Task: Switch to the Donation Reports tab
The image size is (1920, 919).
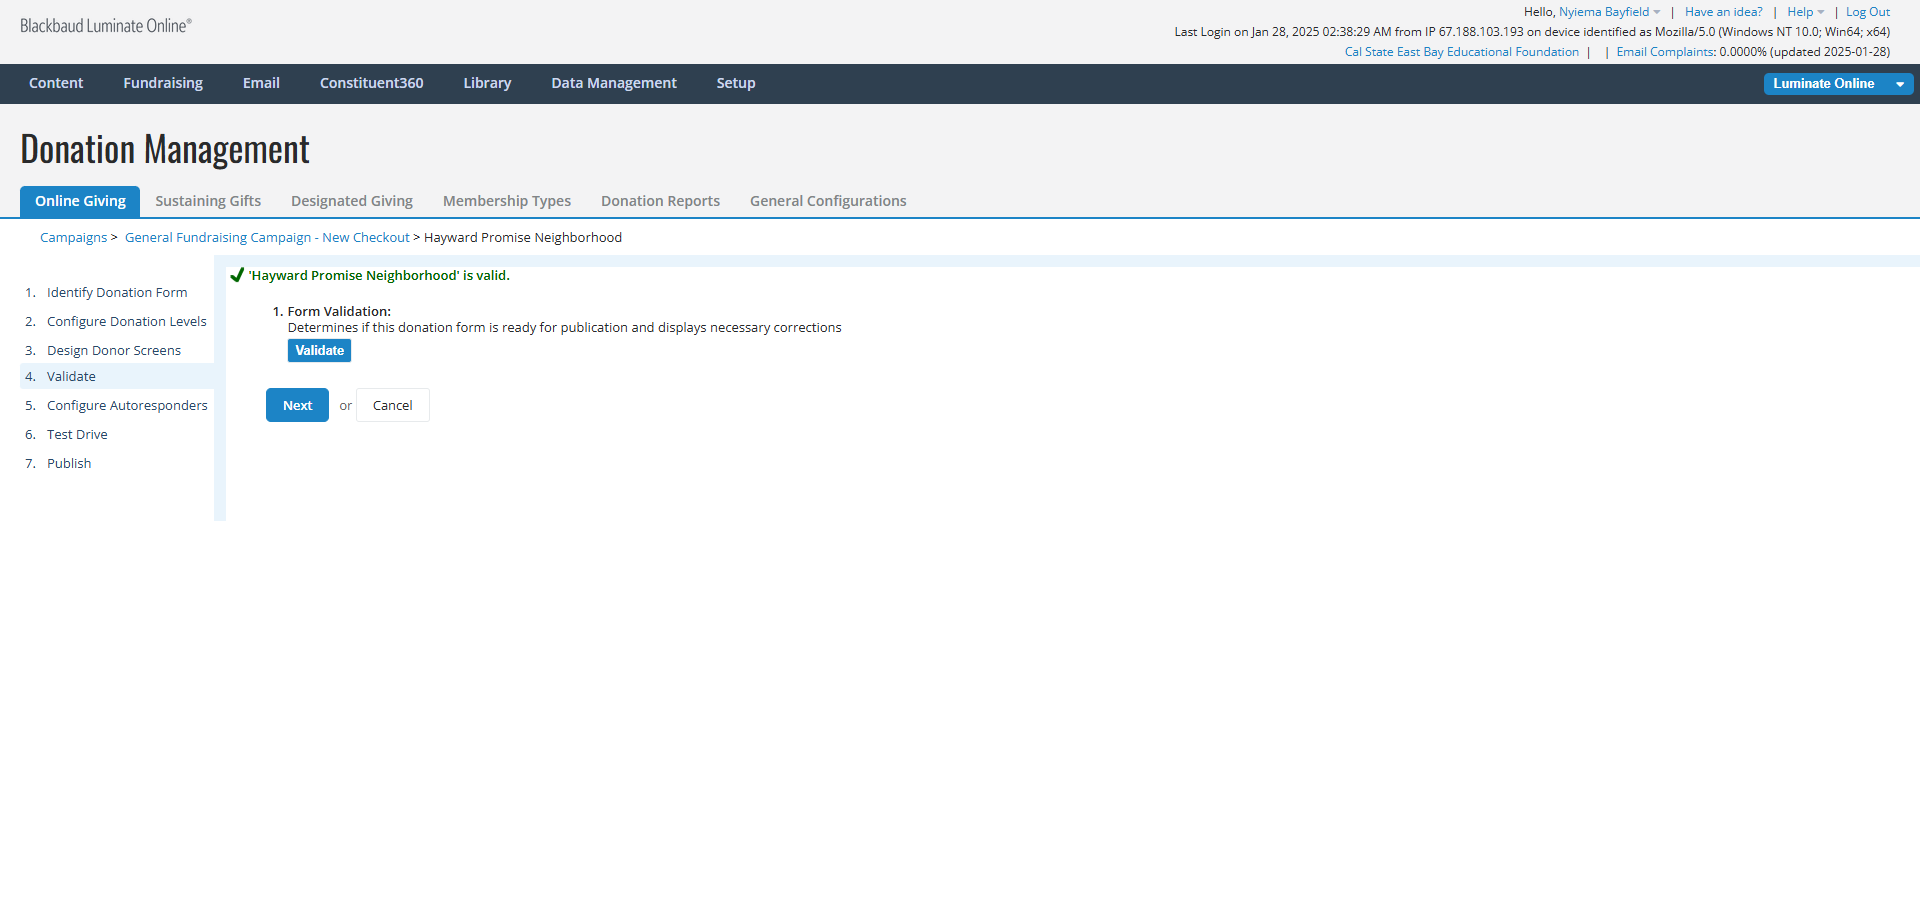Action: (x=660, y=201)
